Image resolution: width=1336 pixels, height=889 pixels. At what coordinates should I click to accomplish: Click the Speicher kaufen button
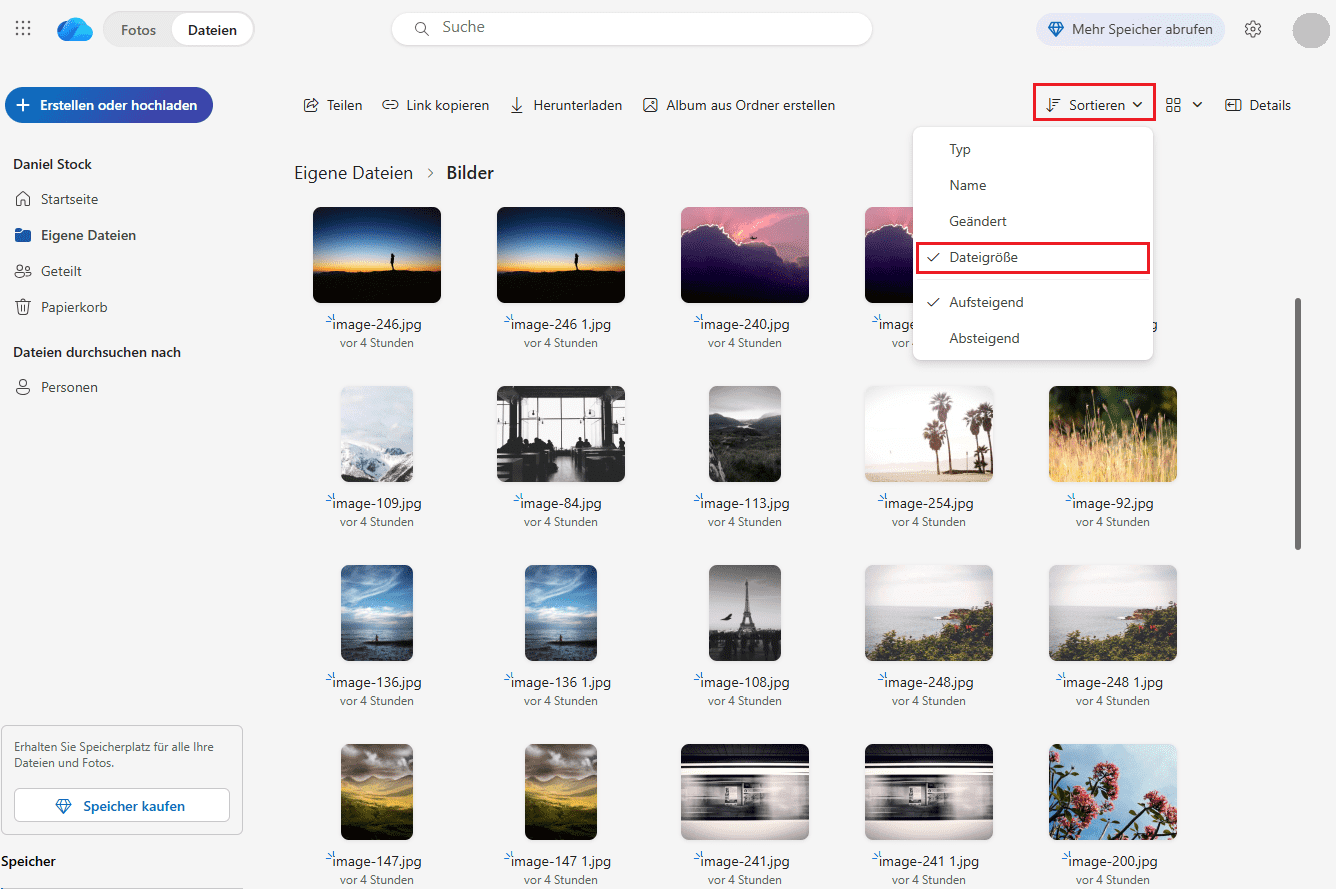[122, 806]
